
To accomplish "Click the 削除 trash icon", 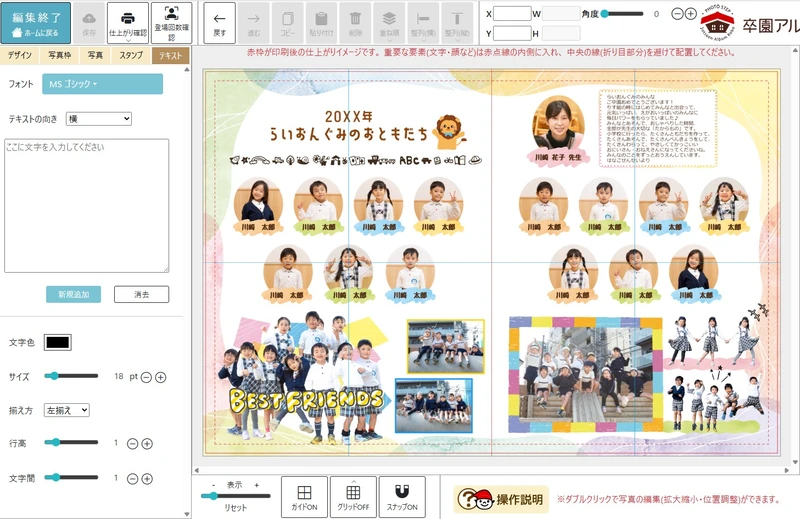I will click(x=355, y=23).
